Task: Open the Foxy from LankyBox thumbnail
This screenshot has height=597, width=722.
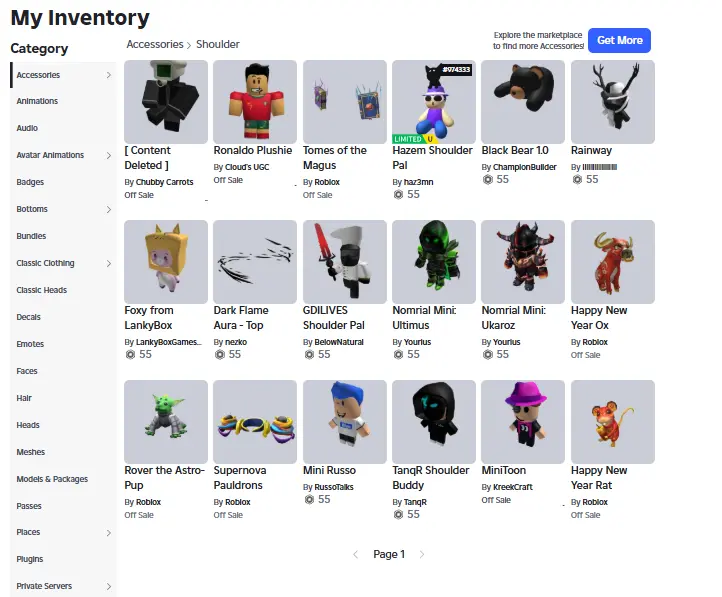Action: point(166,261)
